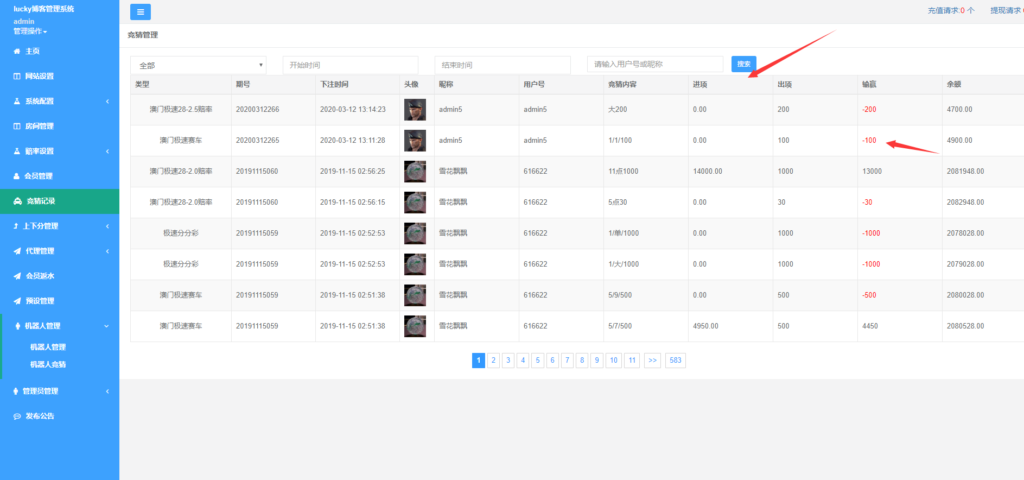This screenshot has height=480, width=1024.
Task: Click the 网站设置 sidebar icon
Action: point(16,76)
